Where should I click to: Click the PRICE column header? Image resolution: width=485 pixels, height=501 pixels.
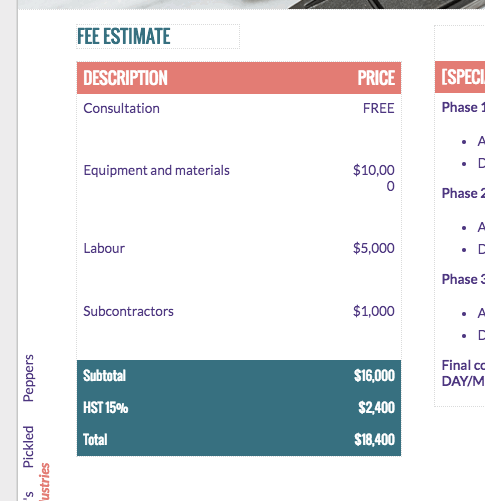[376, 78]
